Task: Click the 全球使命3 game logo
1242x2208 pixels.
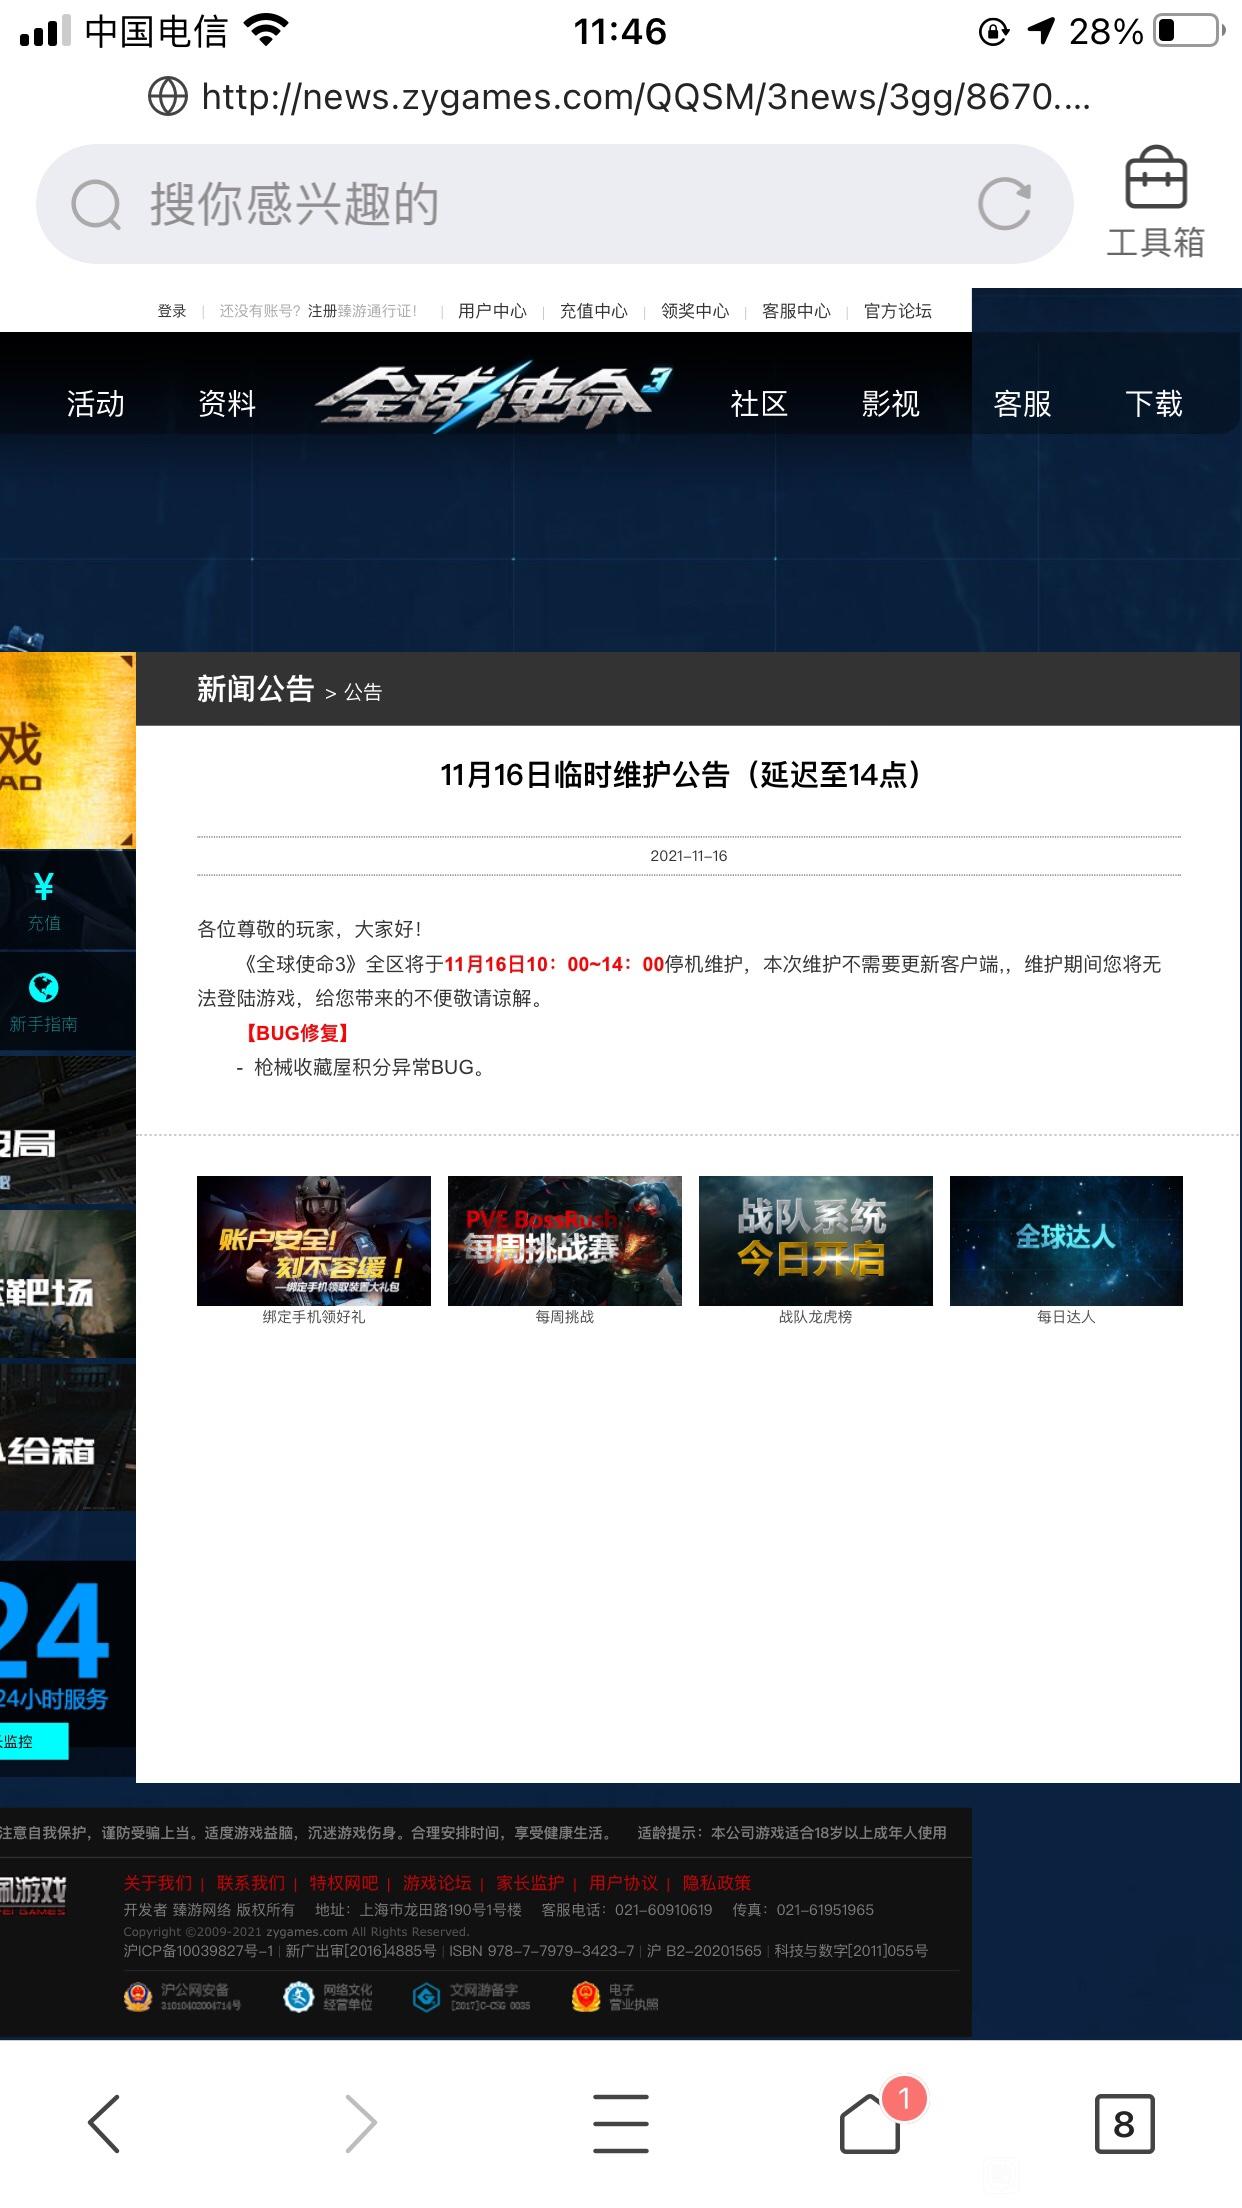Action: 493,397
